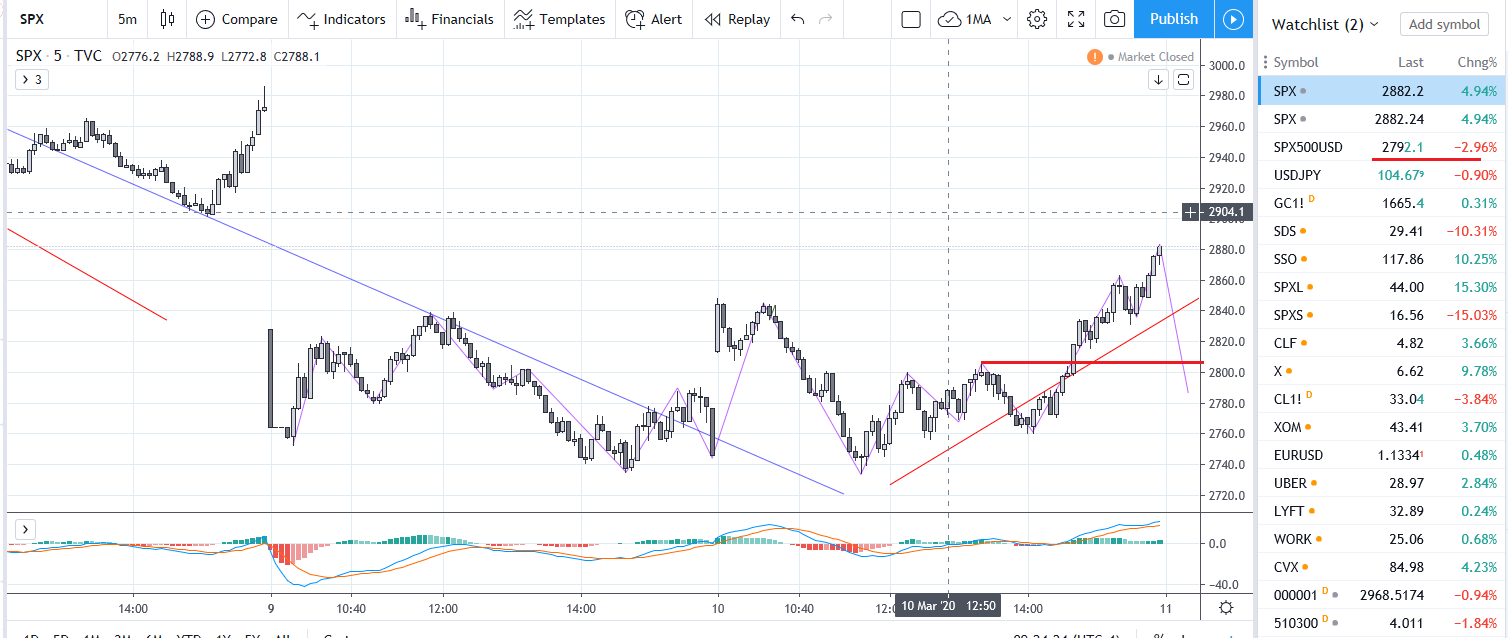This screenshot has height=638, width=1508.
Task: Select the thick red horizontal resistance line
Action: (x=1092, y=362)
